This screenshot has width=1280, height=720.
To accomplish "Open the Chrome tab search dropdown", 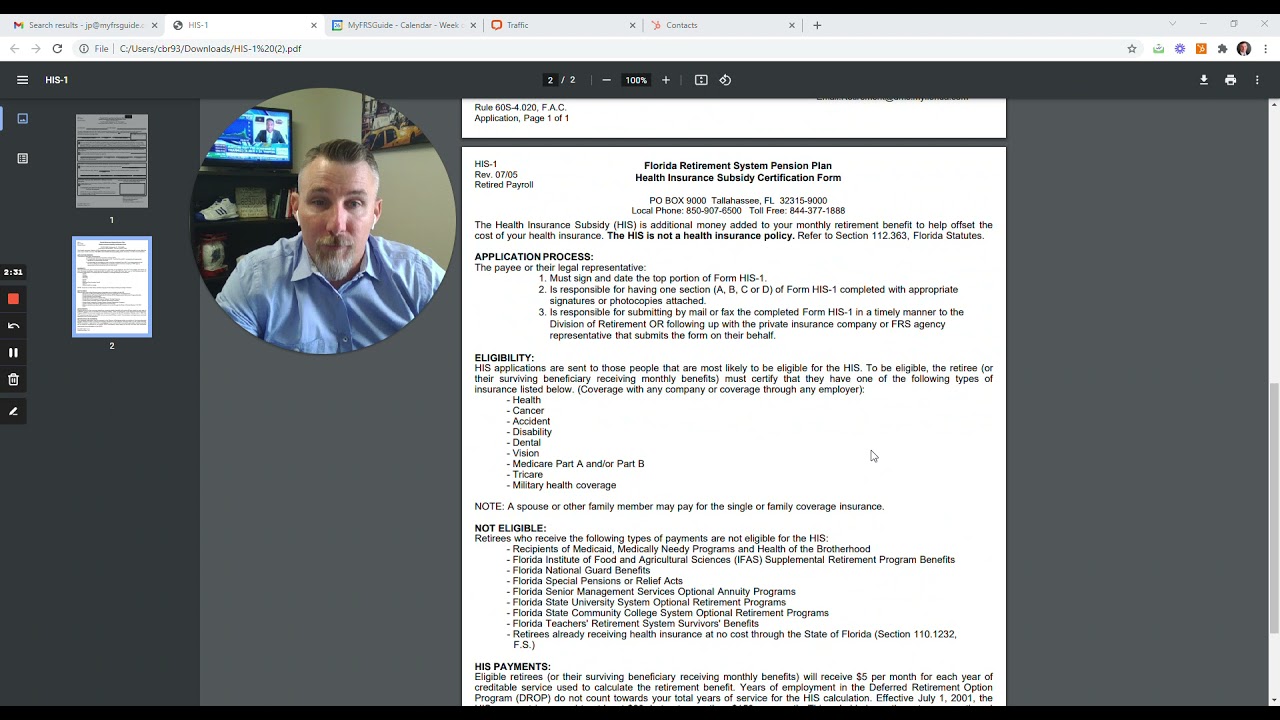I will 1173,24.
